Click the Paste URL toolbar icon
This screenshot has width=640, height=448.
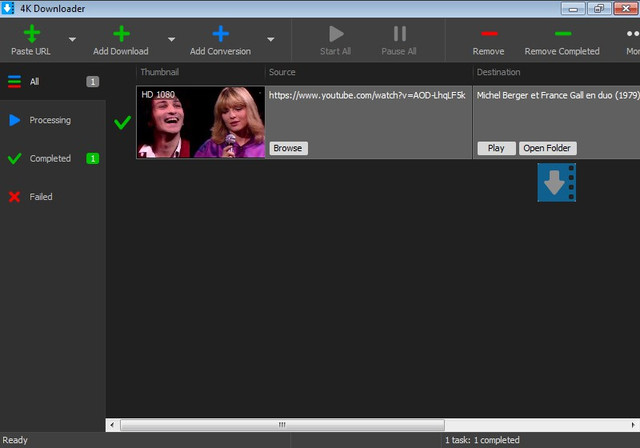coord(31,34)
